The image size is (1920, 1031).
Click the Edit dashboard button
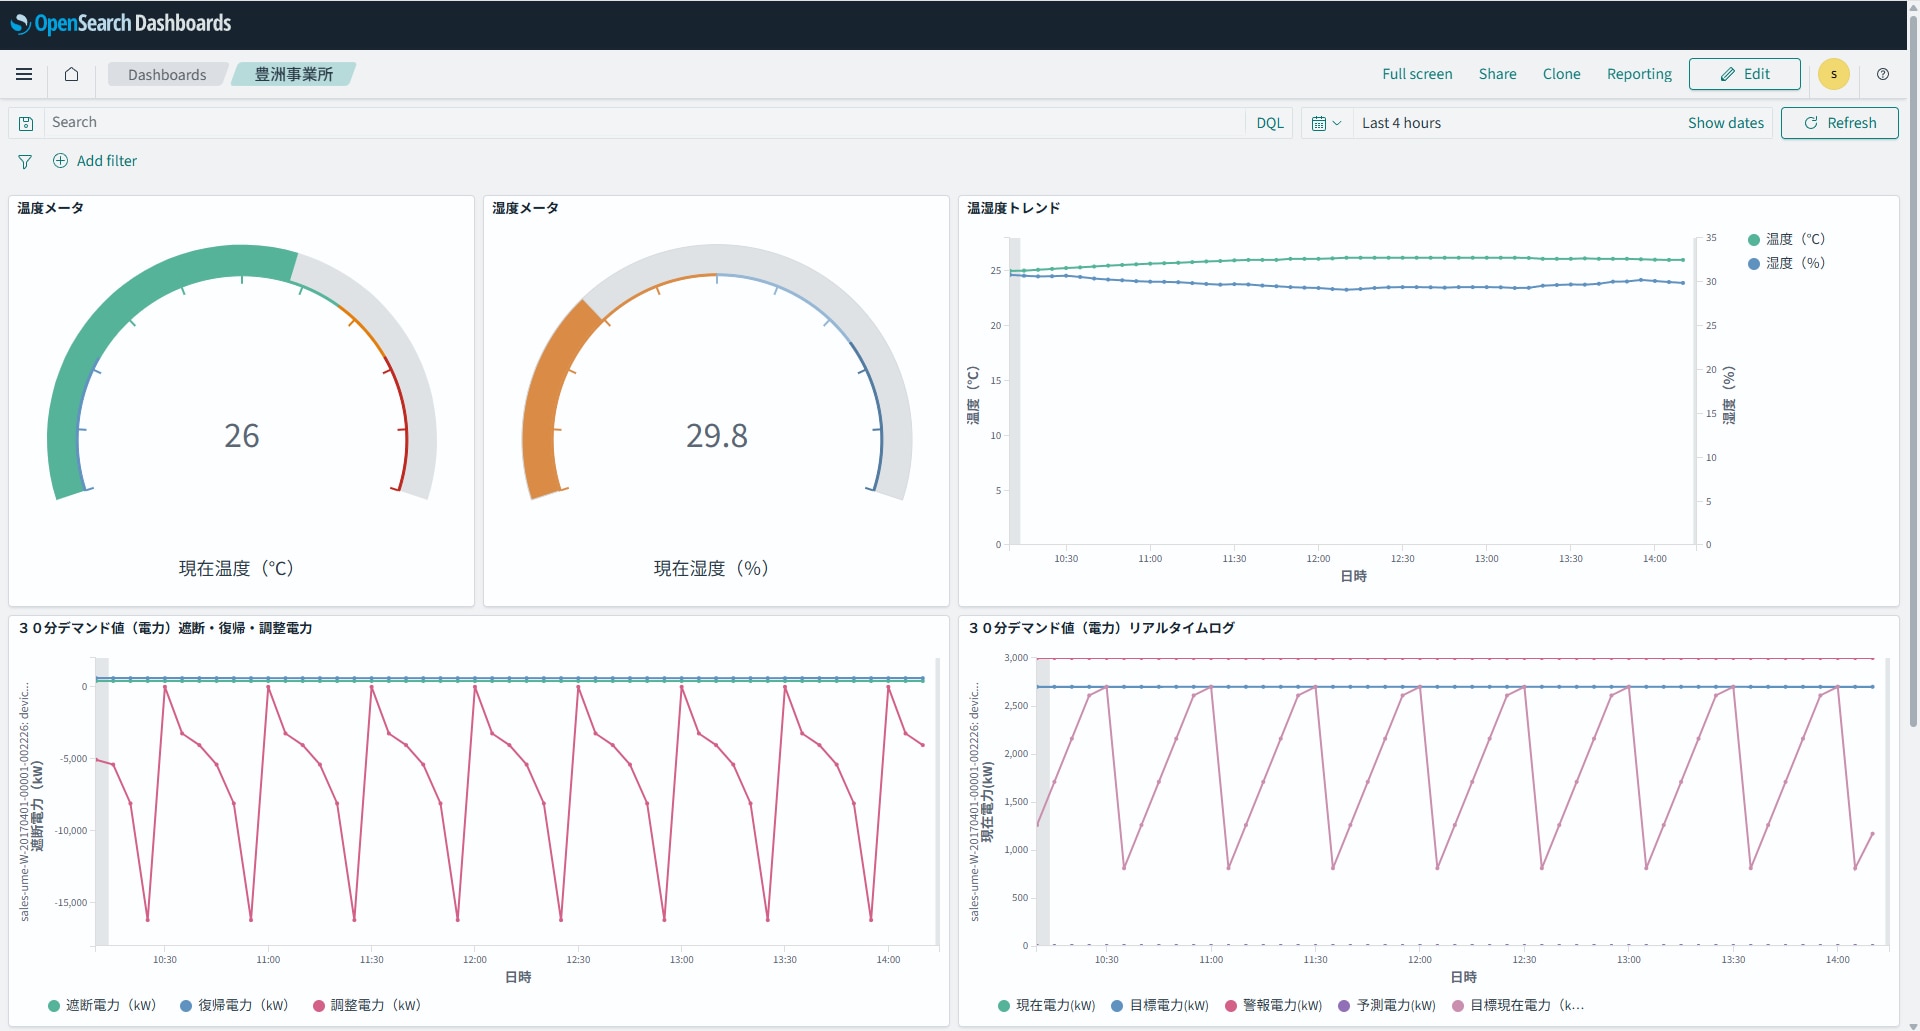tap(1744, 74)
